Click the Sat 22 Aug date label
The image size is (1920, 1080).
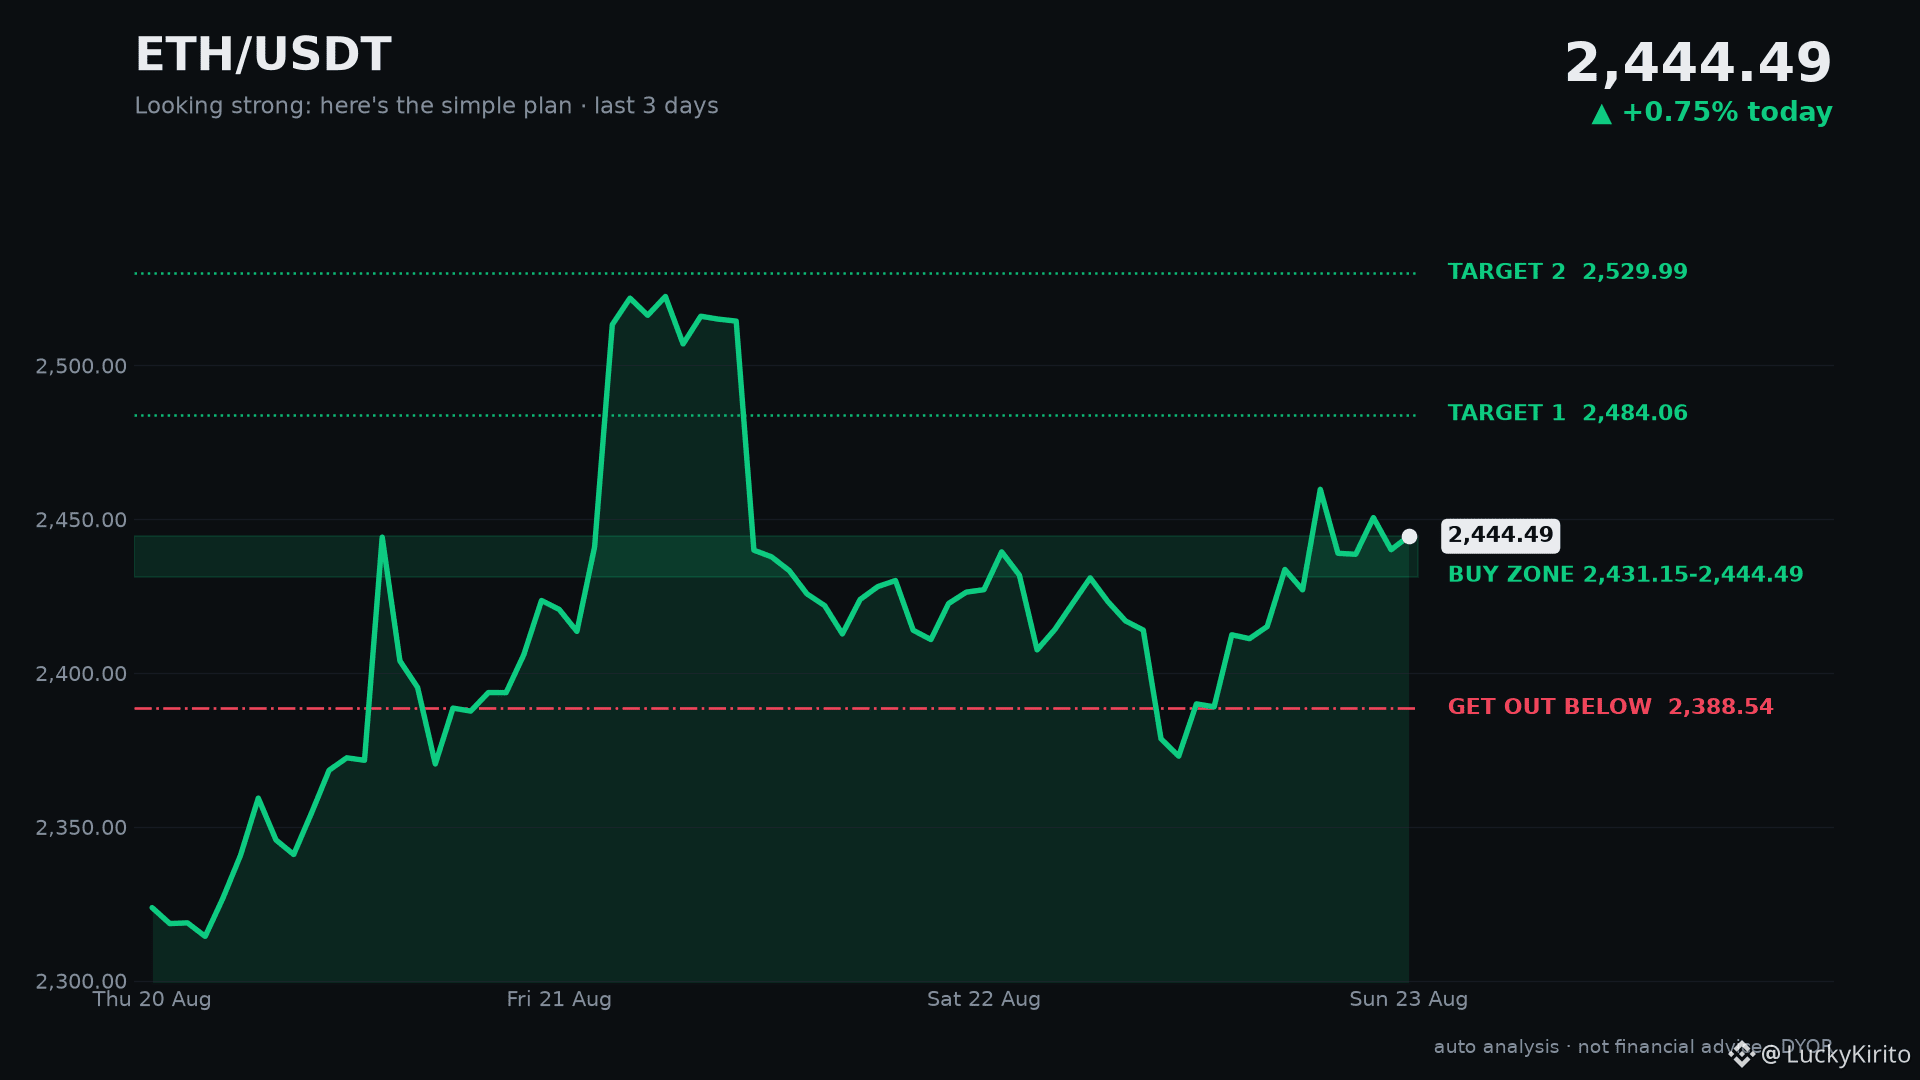click(x=984, y=999)
